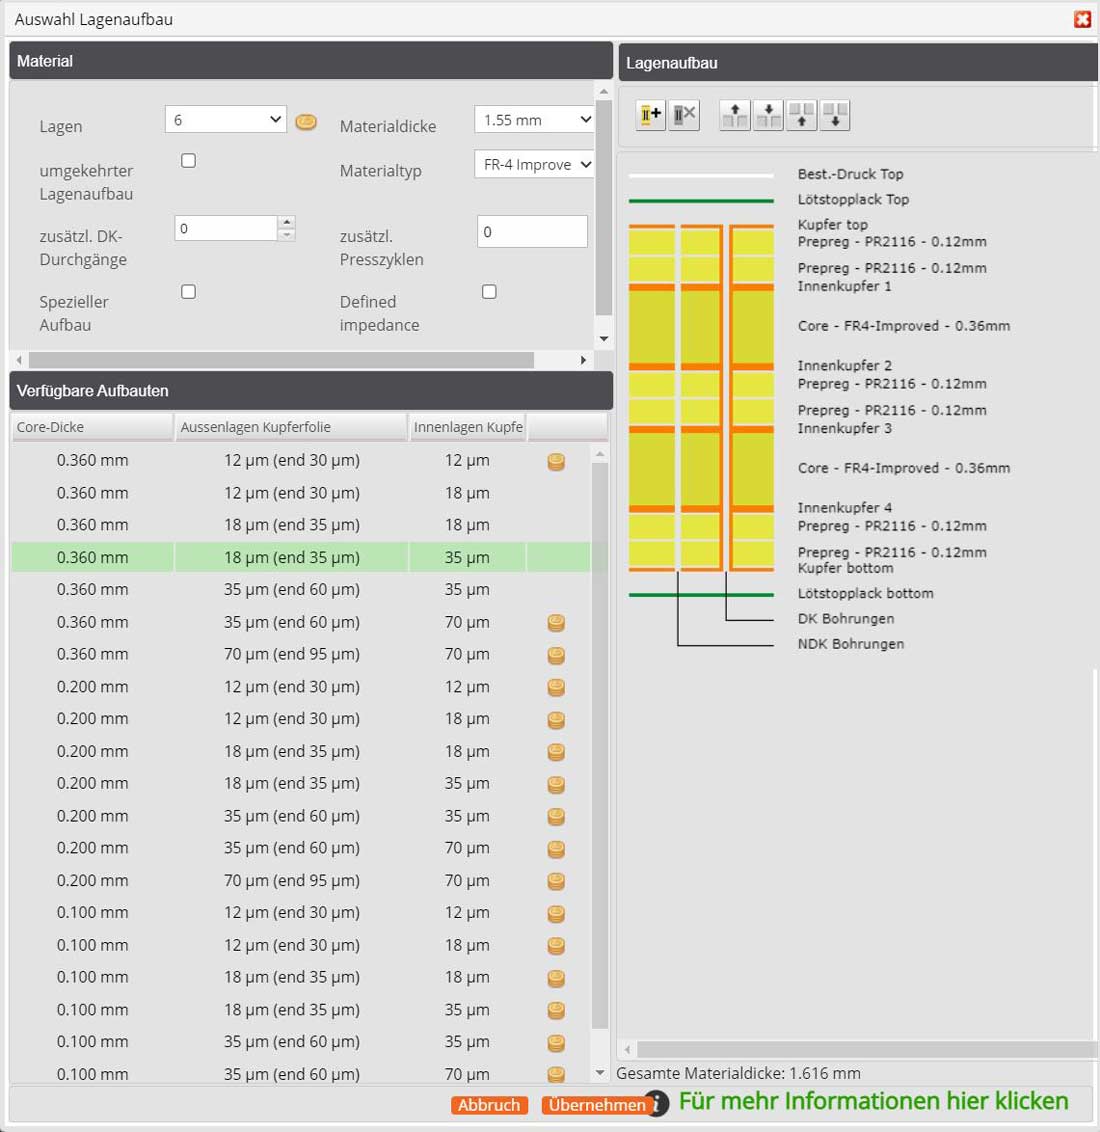The height and width of the screenshot is (1132, 1100).
Task: Enable the umgekehrter Lagenaufbau checkbox
Action: pos(188,160)
